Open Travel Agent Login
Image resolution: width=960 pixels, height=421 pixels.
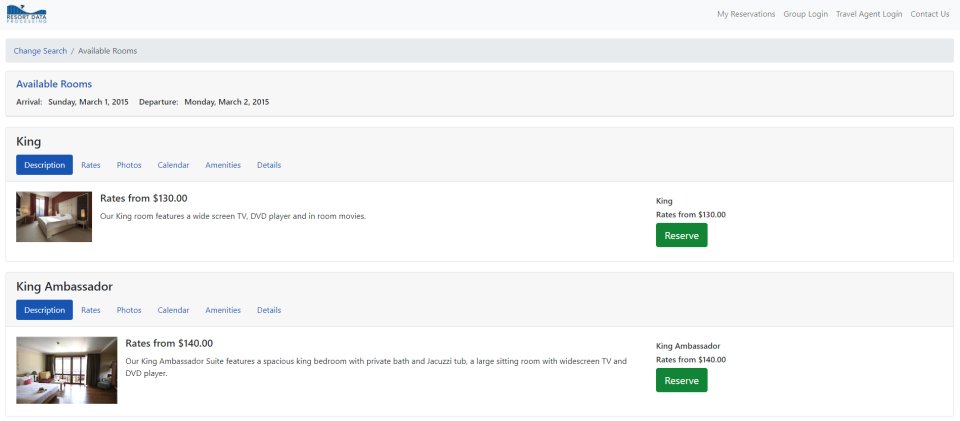tap(869, 14)
